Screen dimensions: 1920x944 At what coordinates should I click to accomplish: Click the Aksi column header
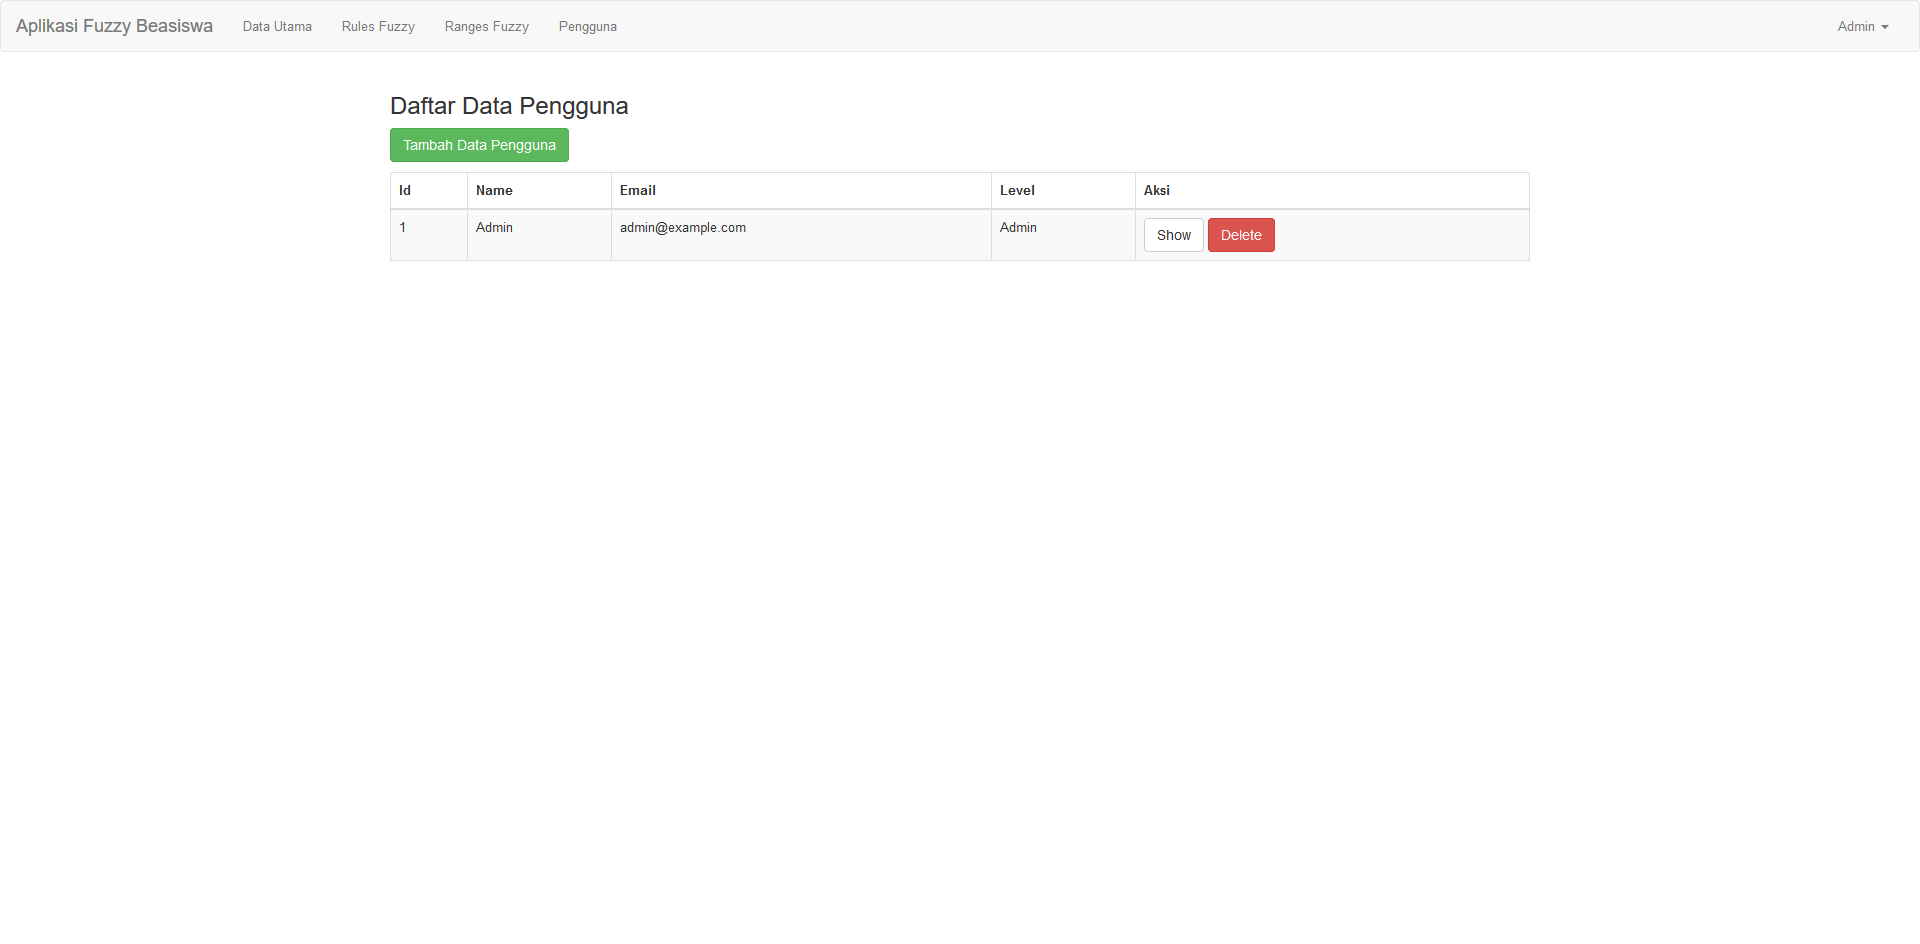click(x=1332, y=190)
